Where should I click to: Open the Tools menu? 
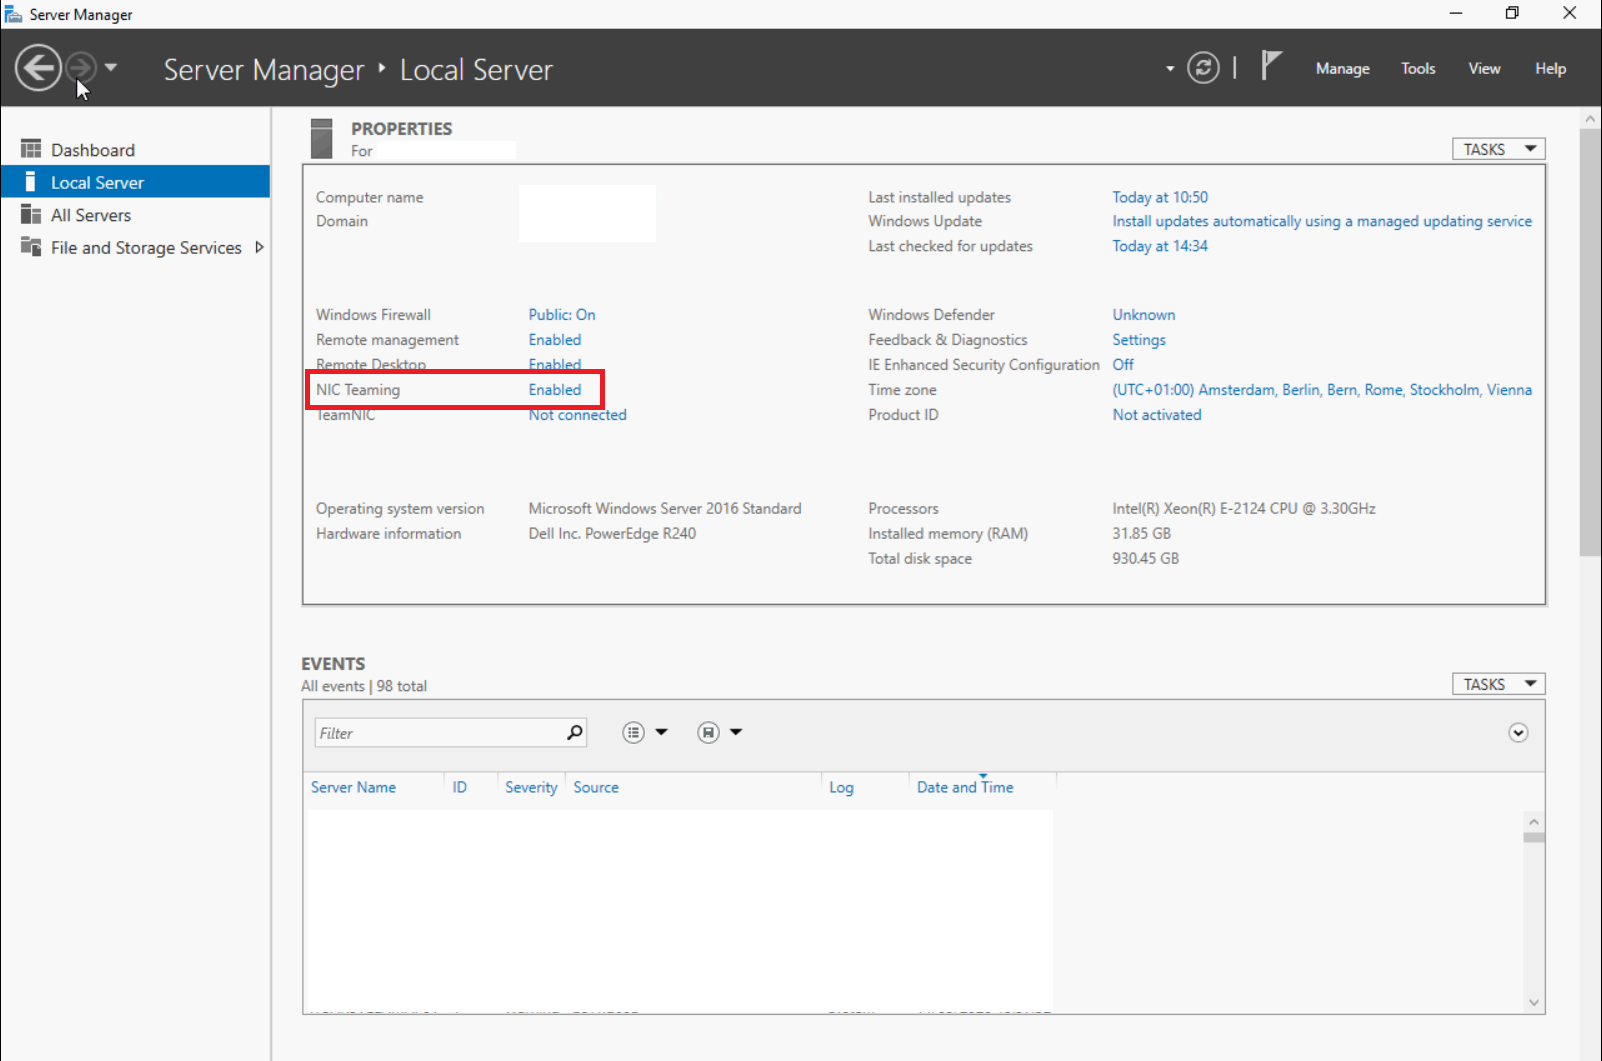pos(1418,69)
